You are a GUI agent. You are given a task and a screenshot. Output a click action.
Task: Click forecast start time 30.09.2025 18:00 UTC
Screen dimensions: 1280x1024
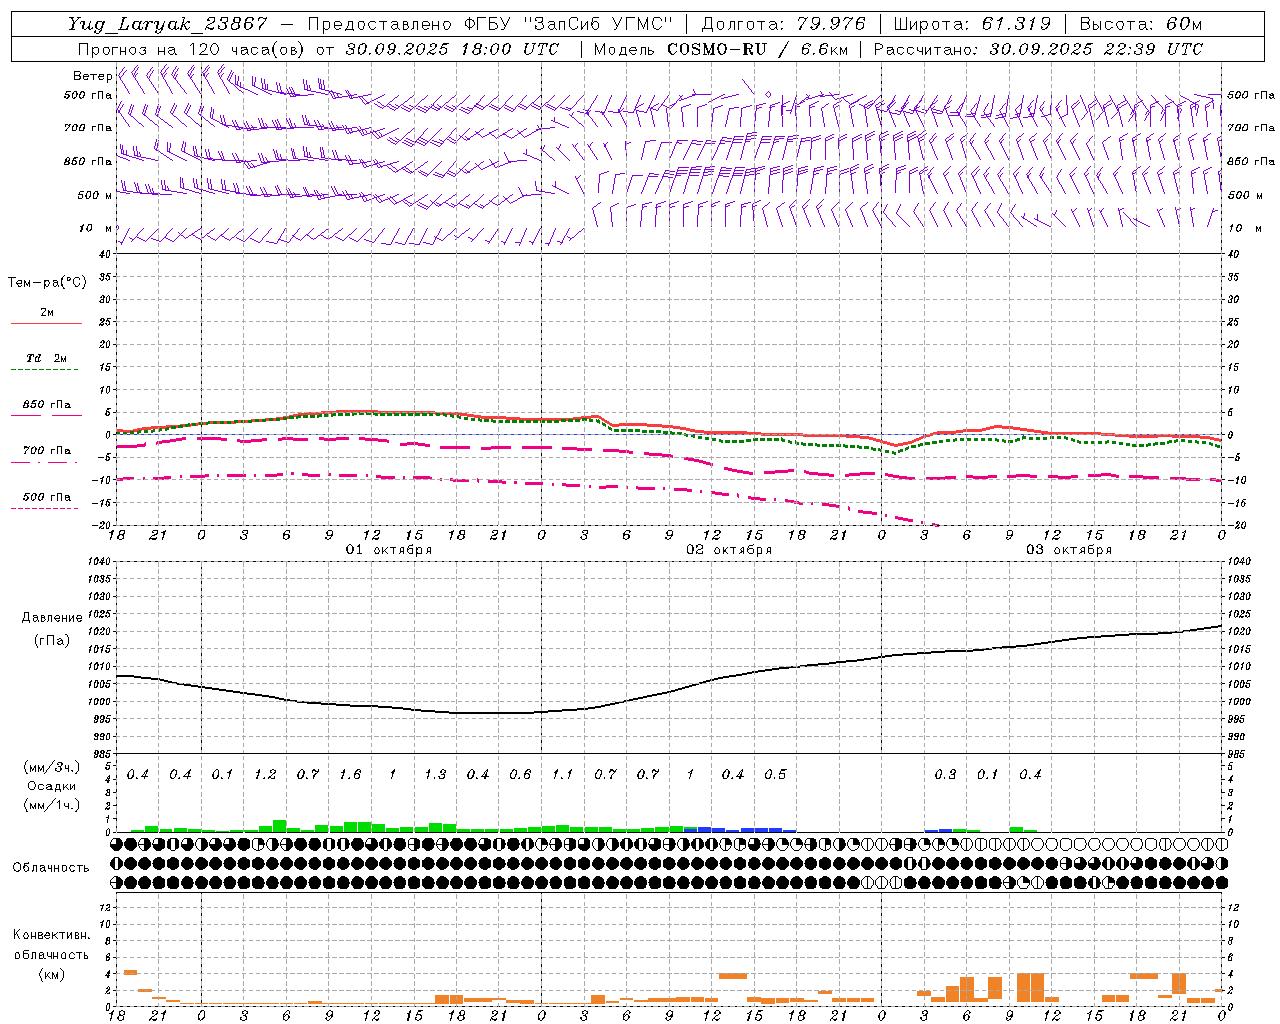[452, 49]
